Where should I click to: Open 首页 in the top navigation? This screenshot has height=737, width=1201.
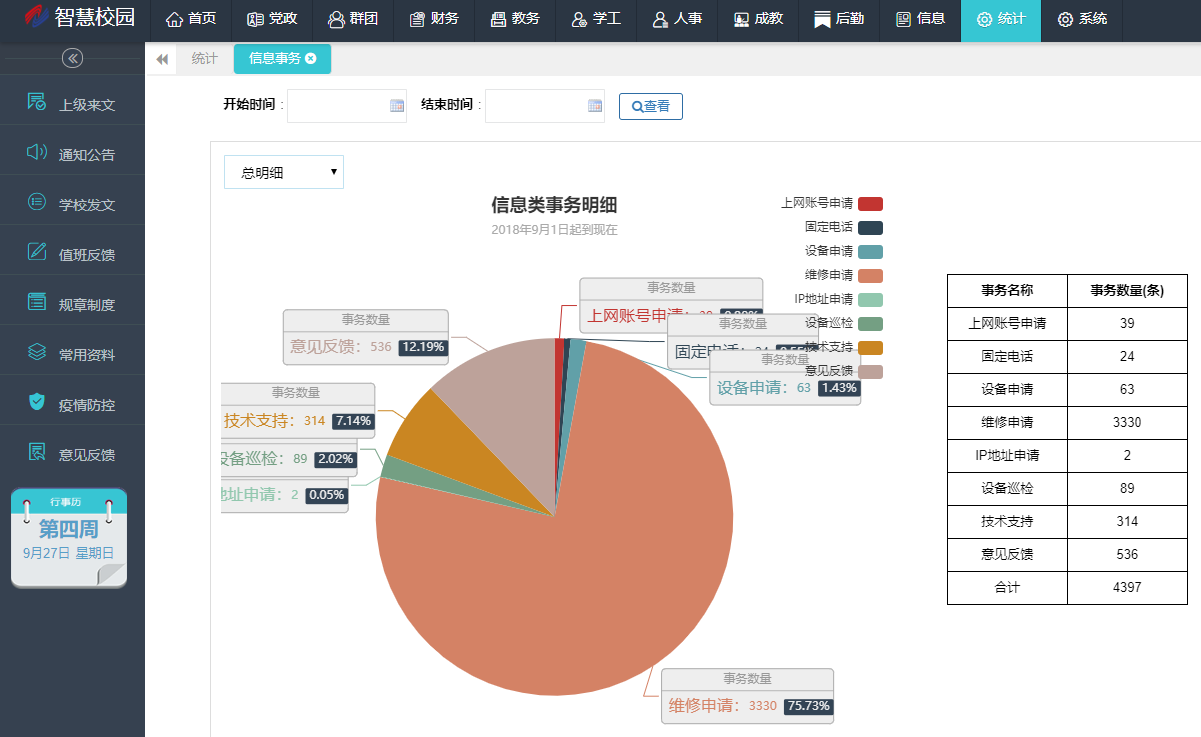[191, 19]
